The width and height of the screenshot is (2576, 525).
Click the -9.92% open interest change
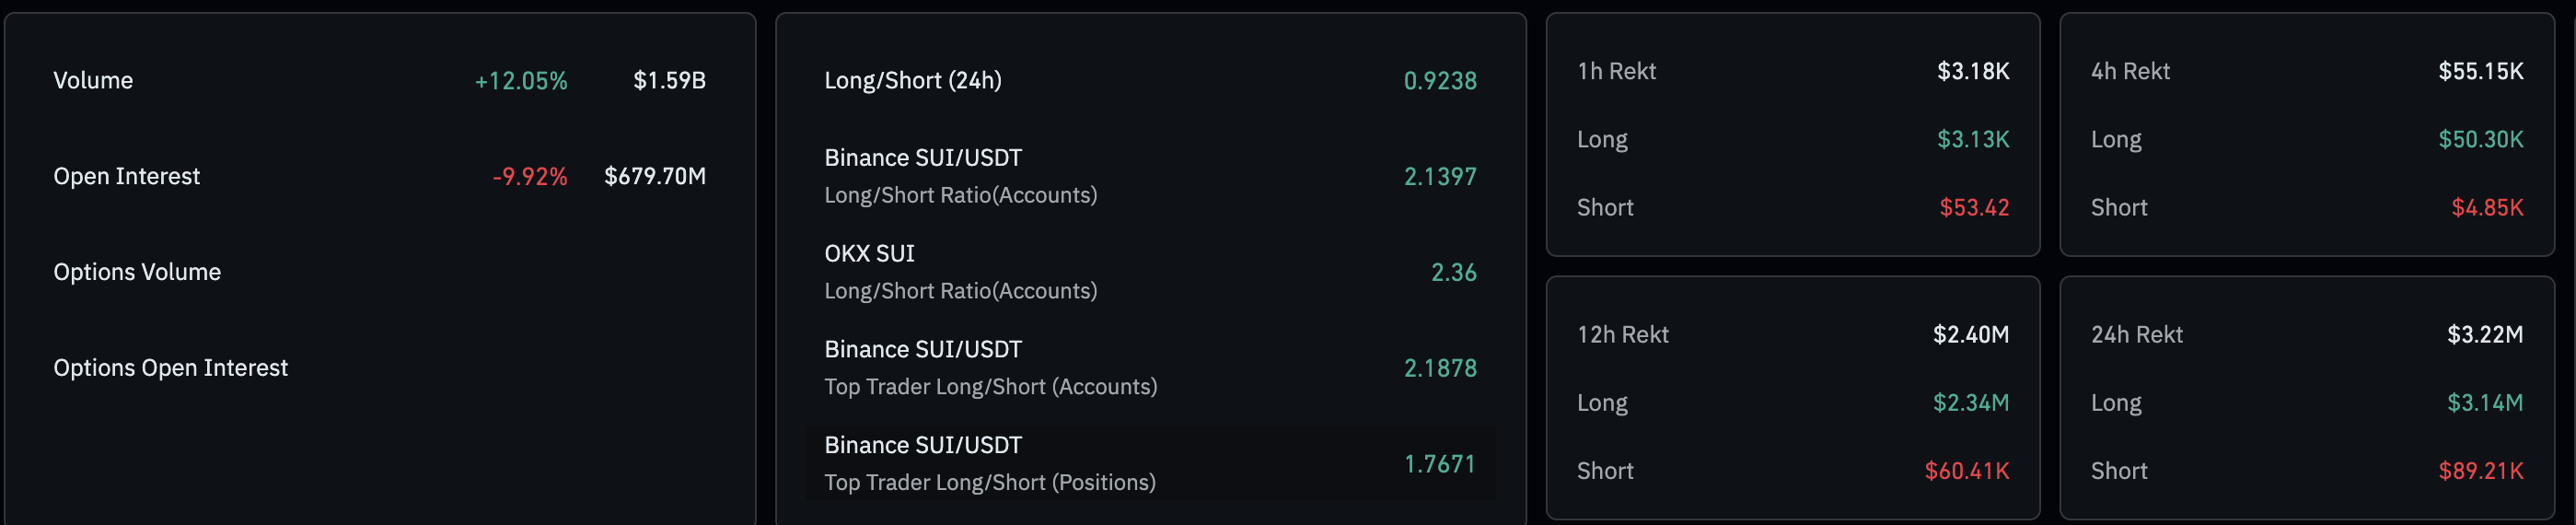coord(529,176)
